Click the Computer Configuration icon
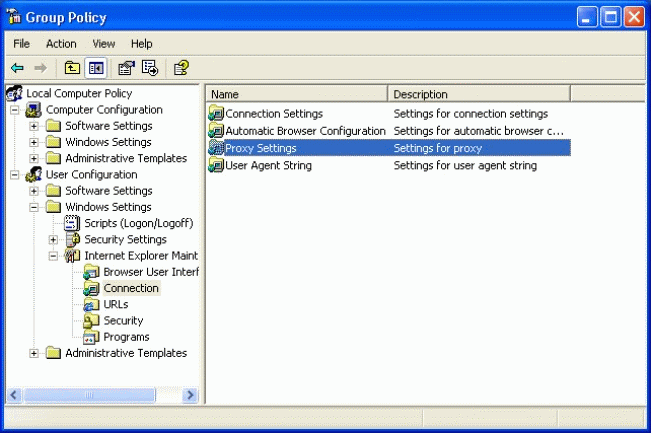This screenshot has width=651, height=433. 33,110
